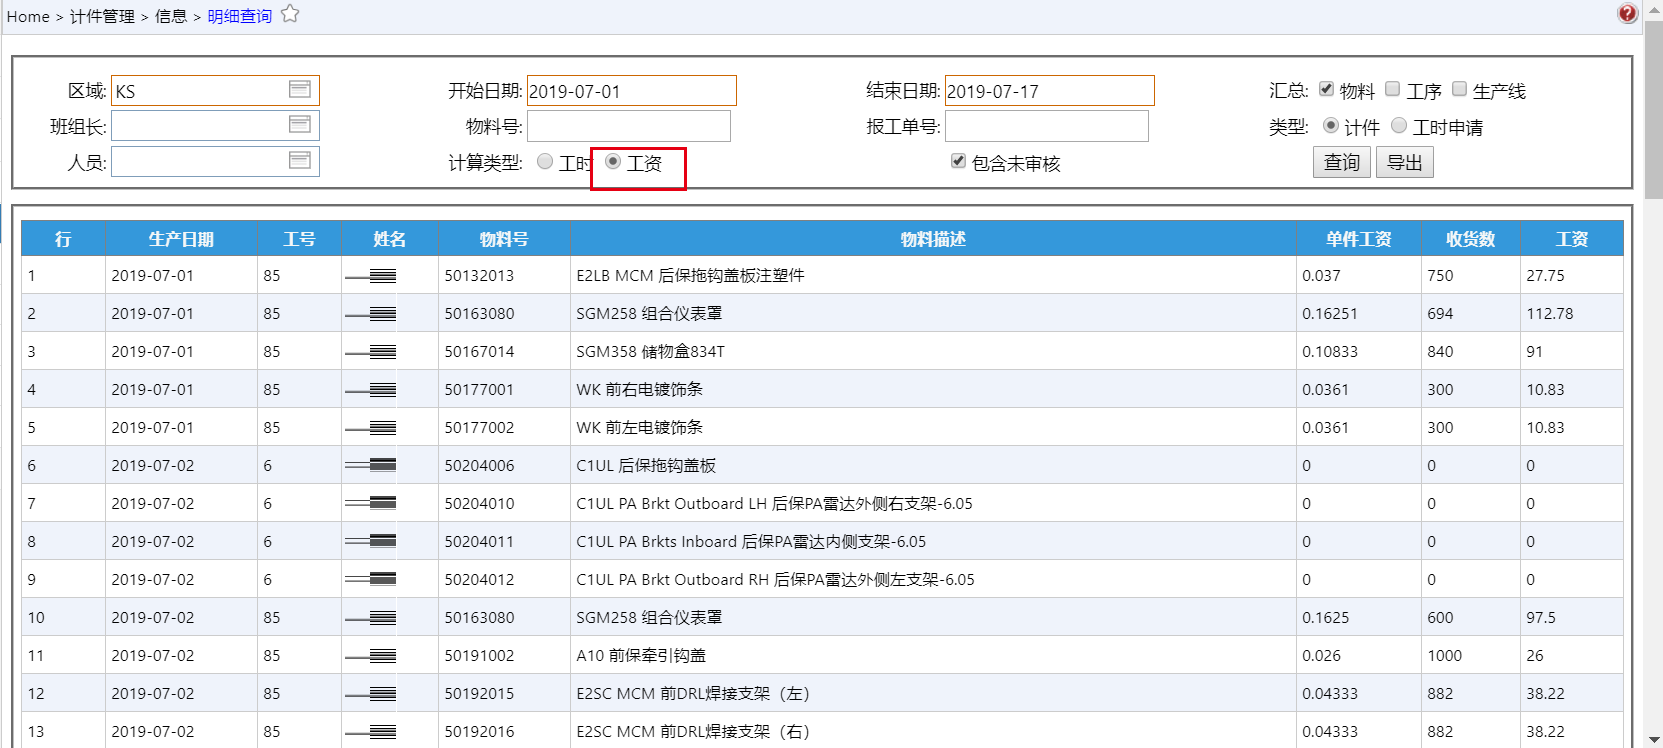
Task: Select the 97.5 wage cell
Action: pos(1572,617)
